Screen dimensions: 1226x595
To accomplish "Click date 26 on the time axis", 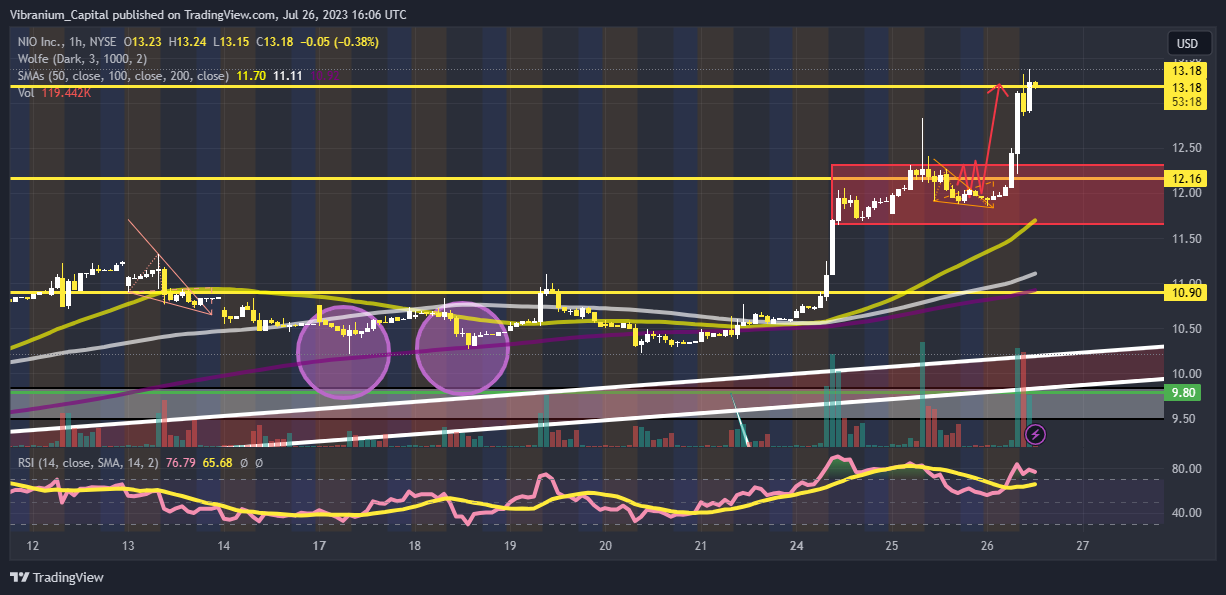I will click(987, 546).
